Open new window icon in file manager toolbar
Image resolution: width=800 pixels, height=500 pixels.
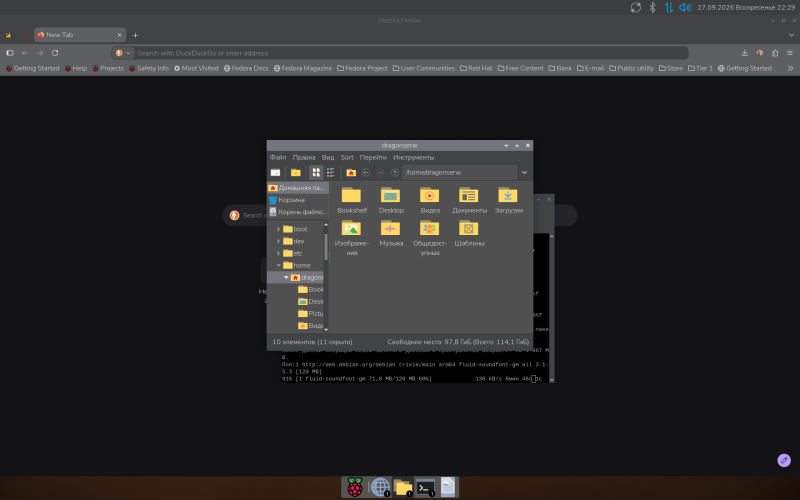(276, 172)
